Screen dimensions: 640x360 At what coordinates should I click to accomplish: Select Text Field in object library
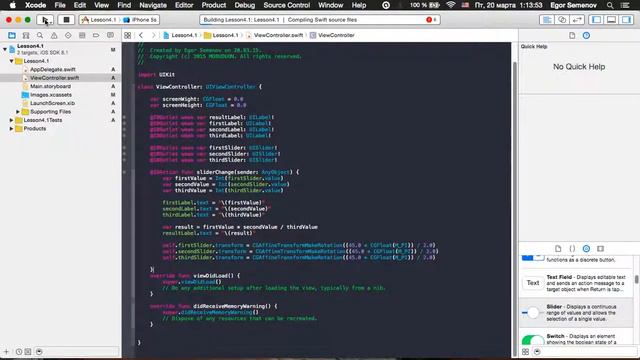click(577, 283)
